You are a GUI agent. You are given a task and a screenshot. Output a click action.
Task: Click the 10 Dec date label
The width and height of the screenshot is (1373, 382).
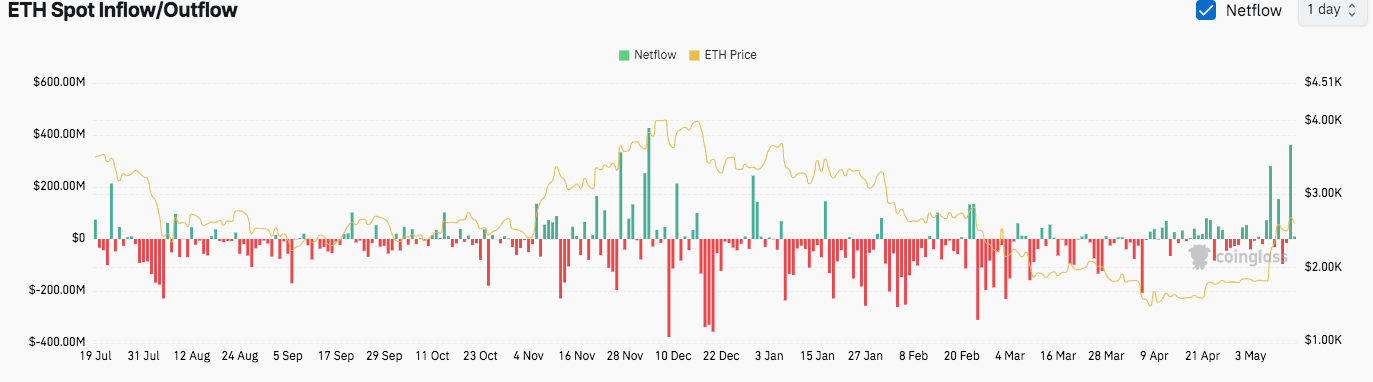(x=672, y=355)
